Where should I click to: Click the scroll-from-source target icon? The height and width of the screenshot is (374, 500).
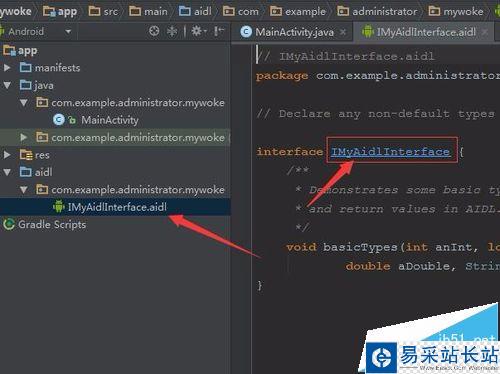pos(154,31)
